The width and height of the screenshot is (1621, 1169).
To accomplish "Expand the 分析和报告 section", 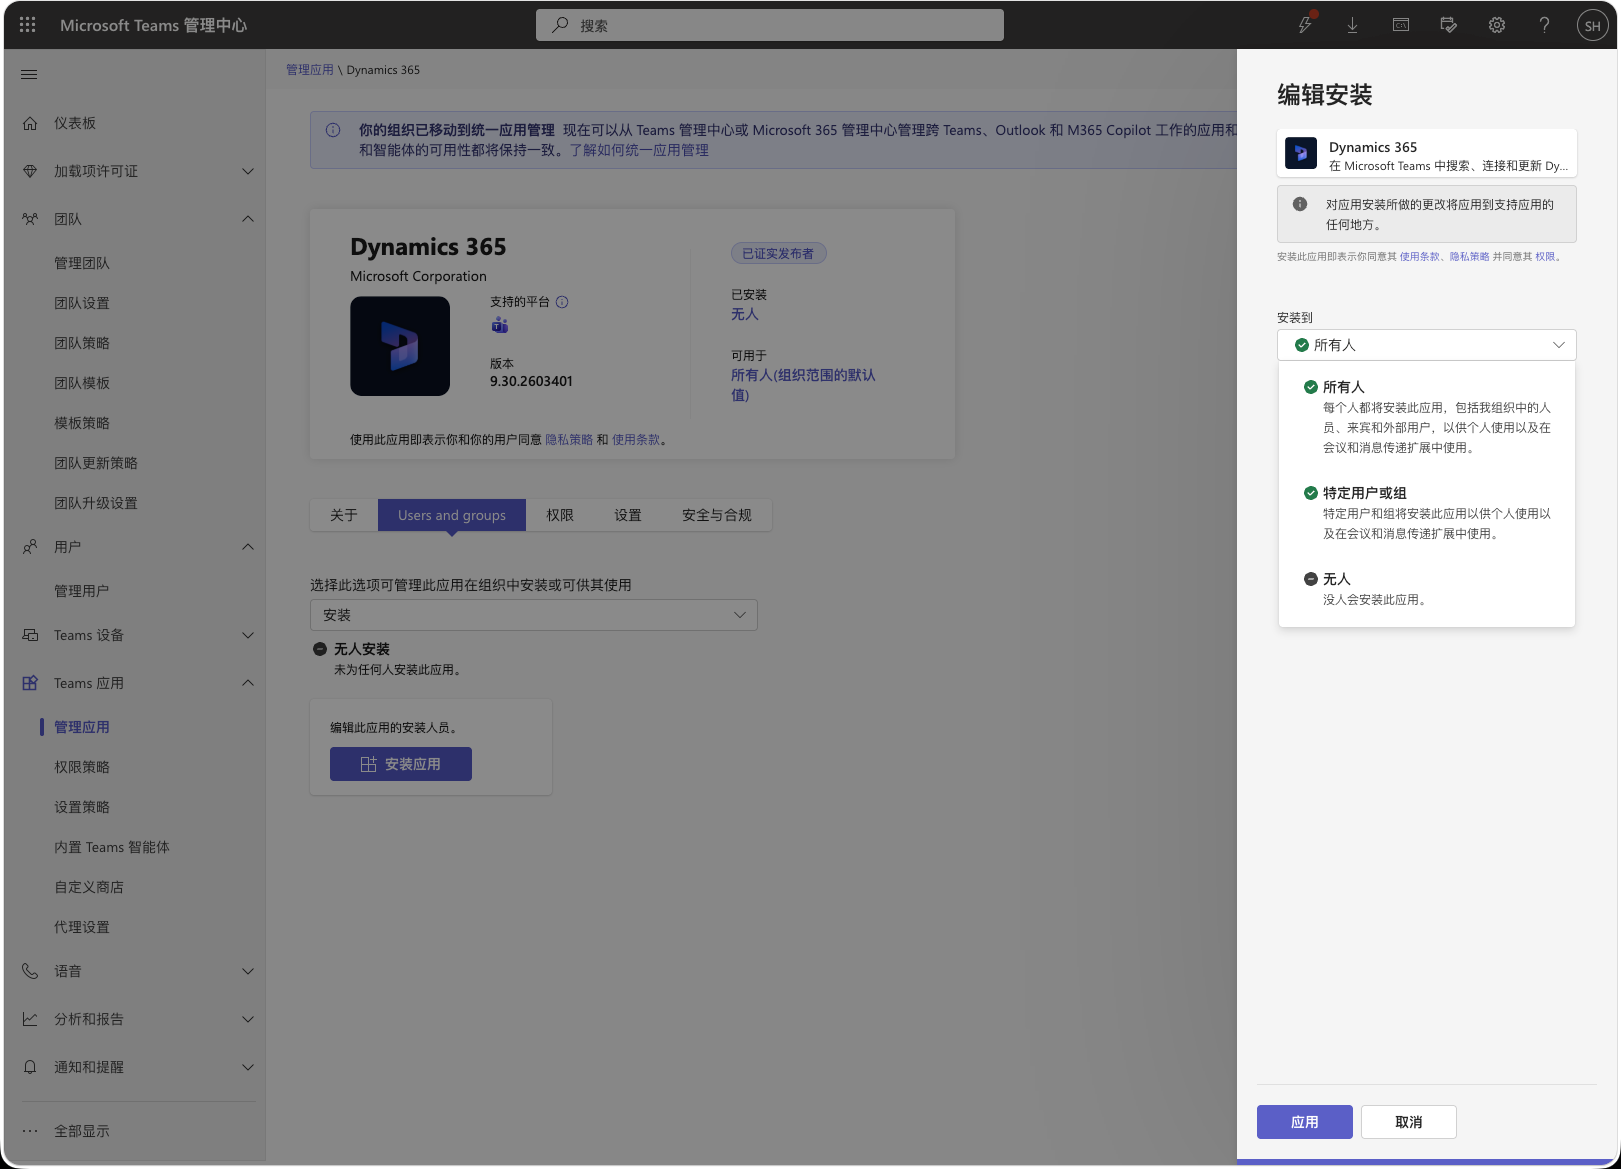I will pyautogui.click(x=248, y=1019).
